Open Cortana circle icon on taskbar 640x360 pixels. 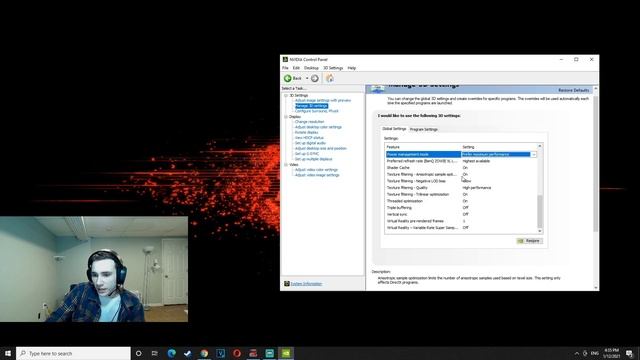coord(138,353)
